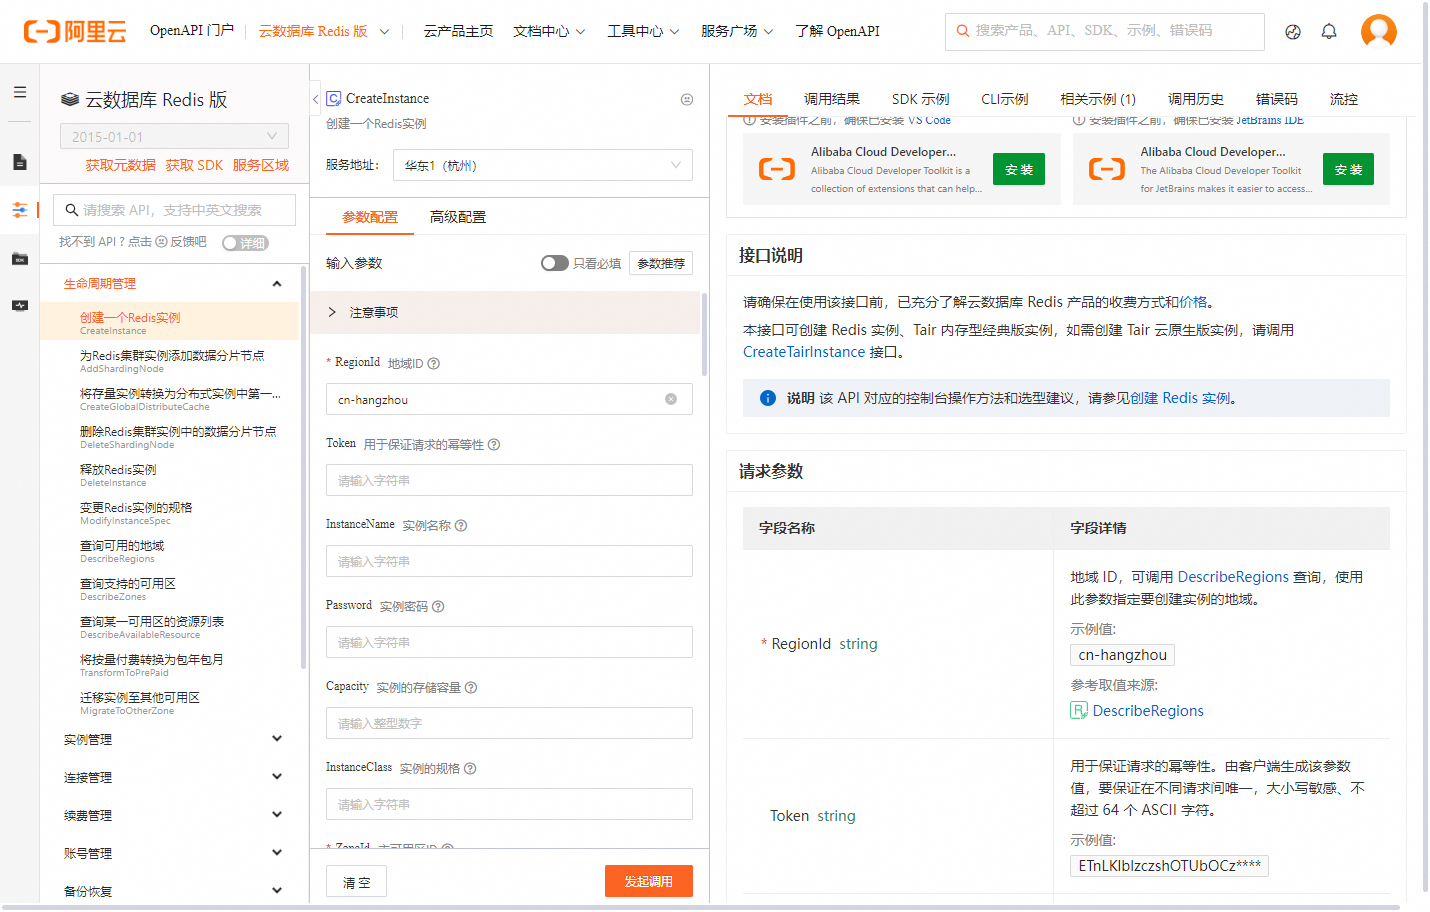Open the CreateTairInstance link
Screen dimensions: 1430x912
click(804, 352)
